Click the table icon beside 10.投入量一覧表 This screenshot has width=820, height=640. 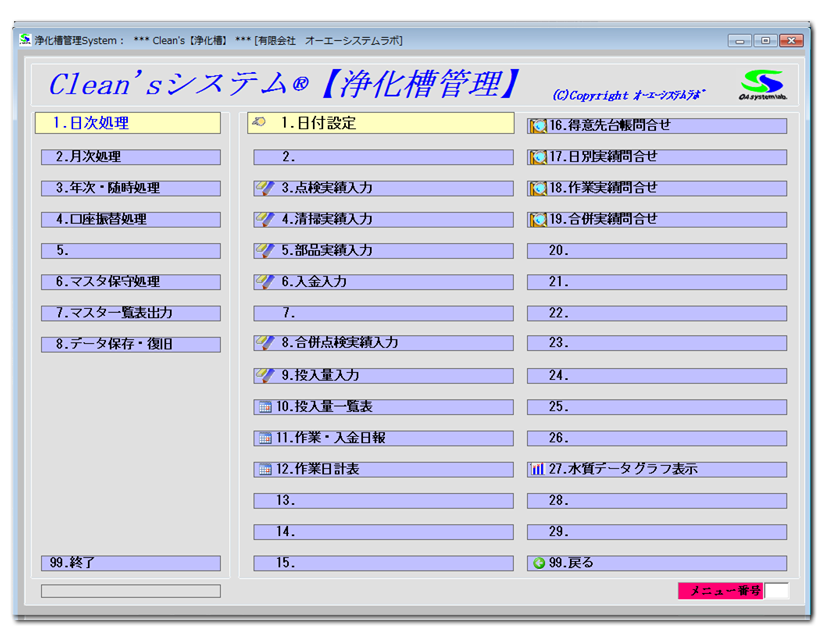pyautogui.click(x=265, y=407)
